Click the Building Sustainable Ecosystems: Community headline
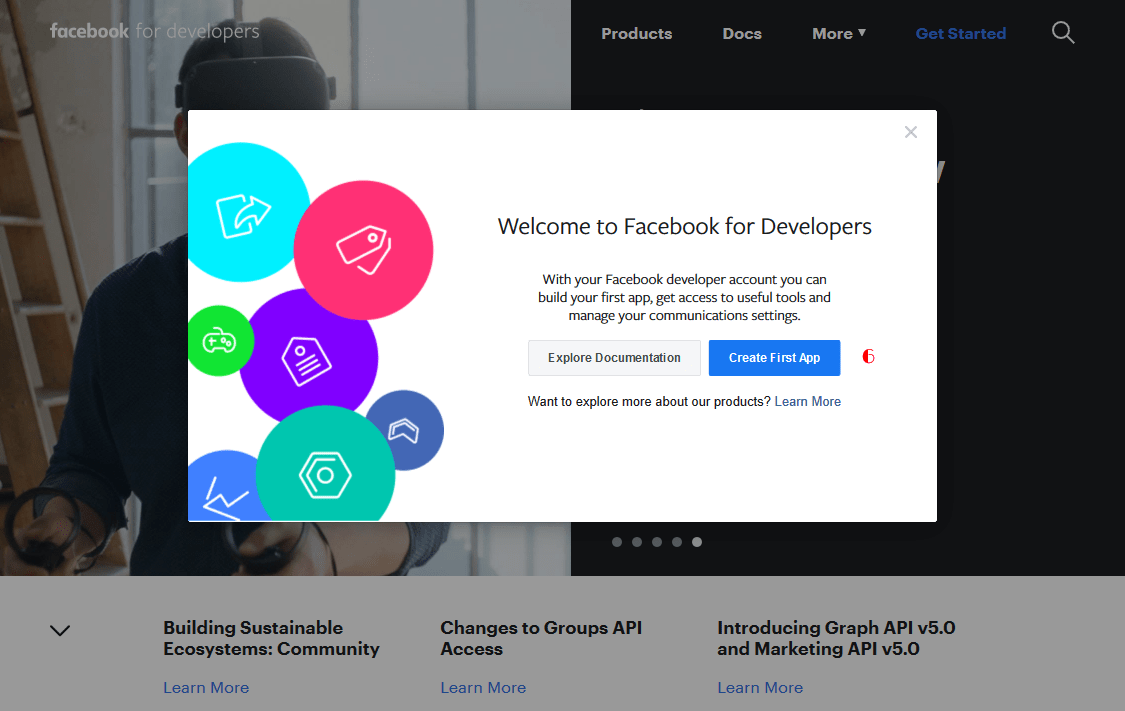Viewport: 1125px width, 711px height. (x=271, y=638)
